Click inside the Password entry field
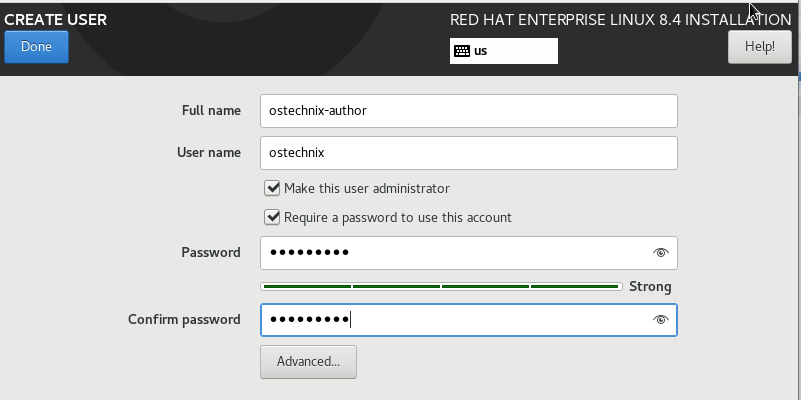The width and height of the screenshot is (801, 400). 468,252
